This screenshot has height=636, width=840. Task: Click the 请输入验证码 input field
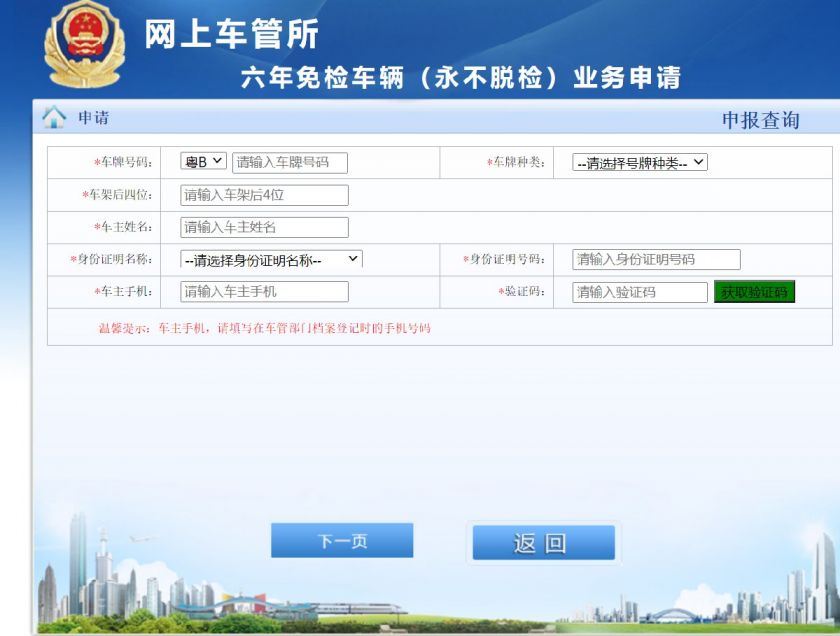click(x=640, y=292)
